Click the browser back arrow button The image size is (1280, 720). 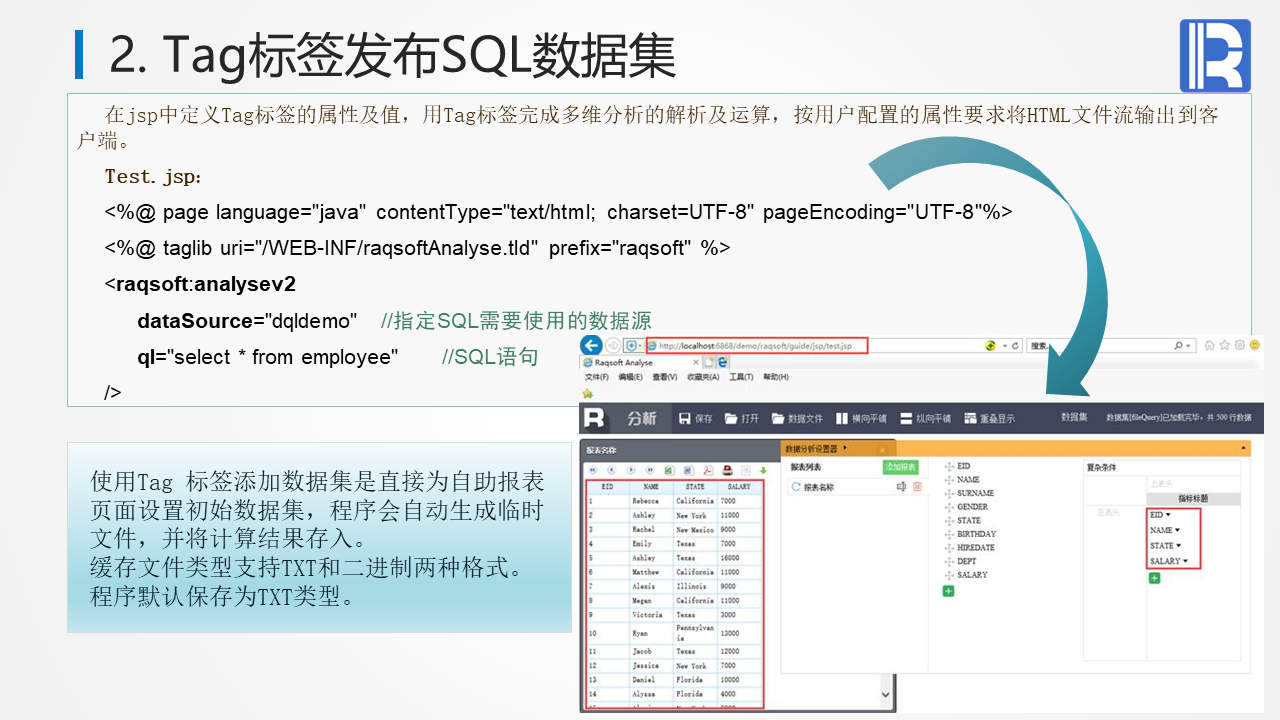pyautogui.click(x=591, y=345)
